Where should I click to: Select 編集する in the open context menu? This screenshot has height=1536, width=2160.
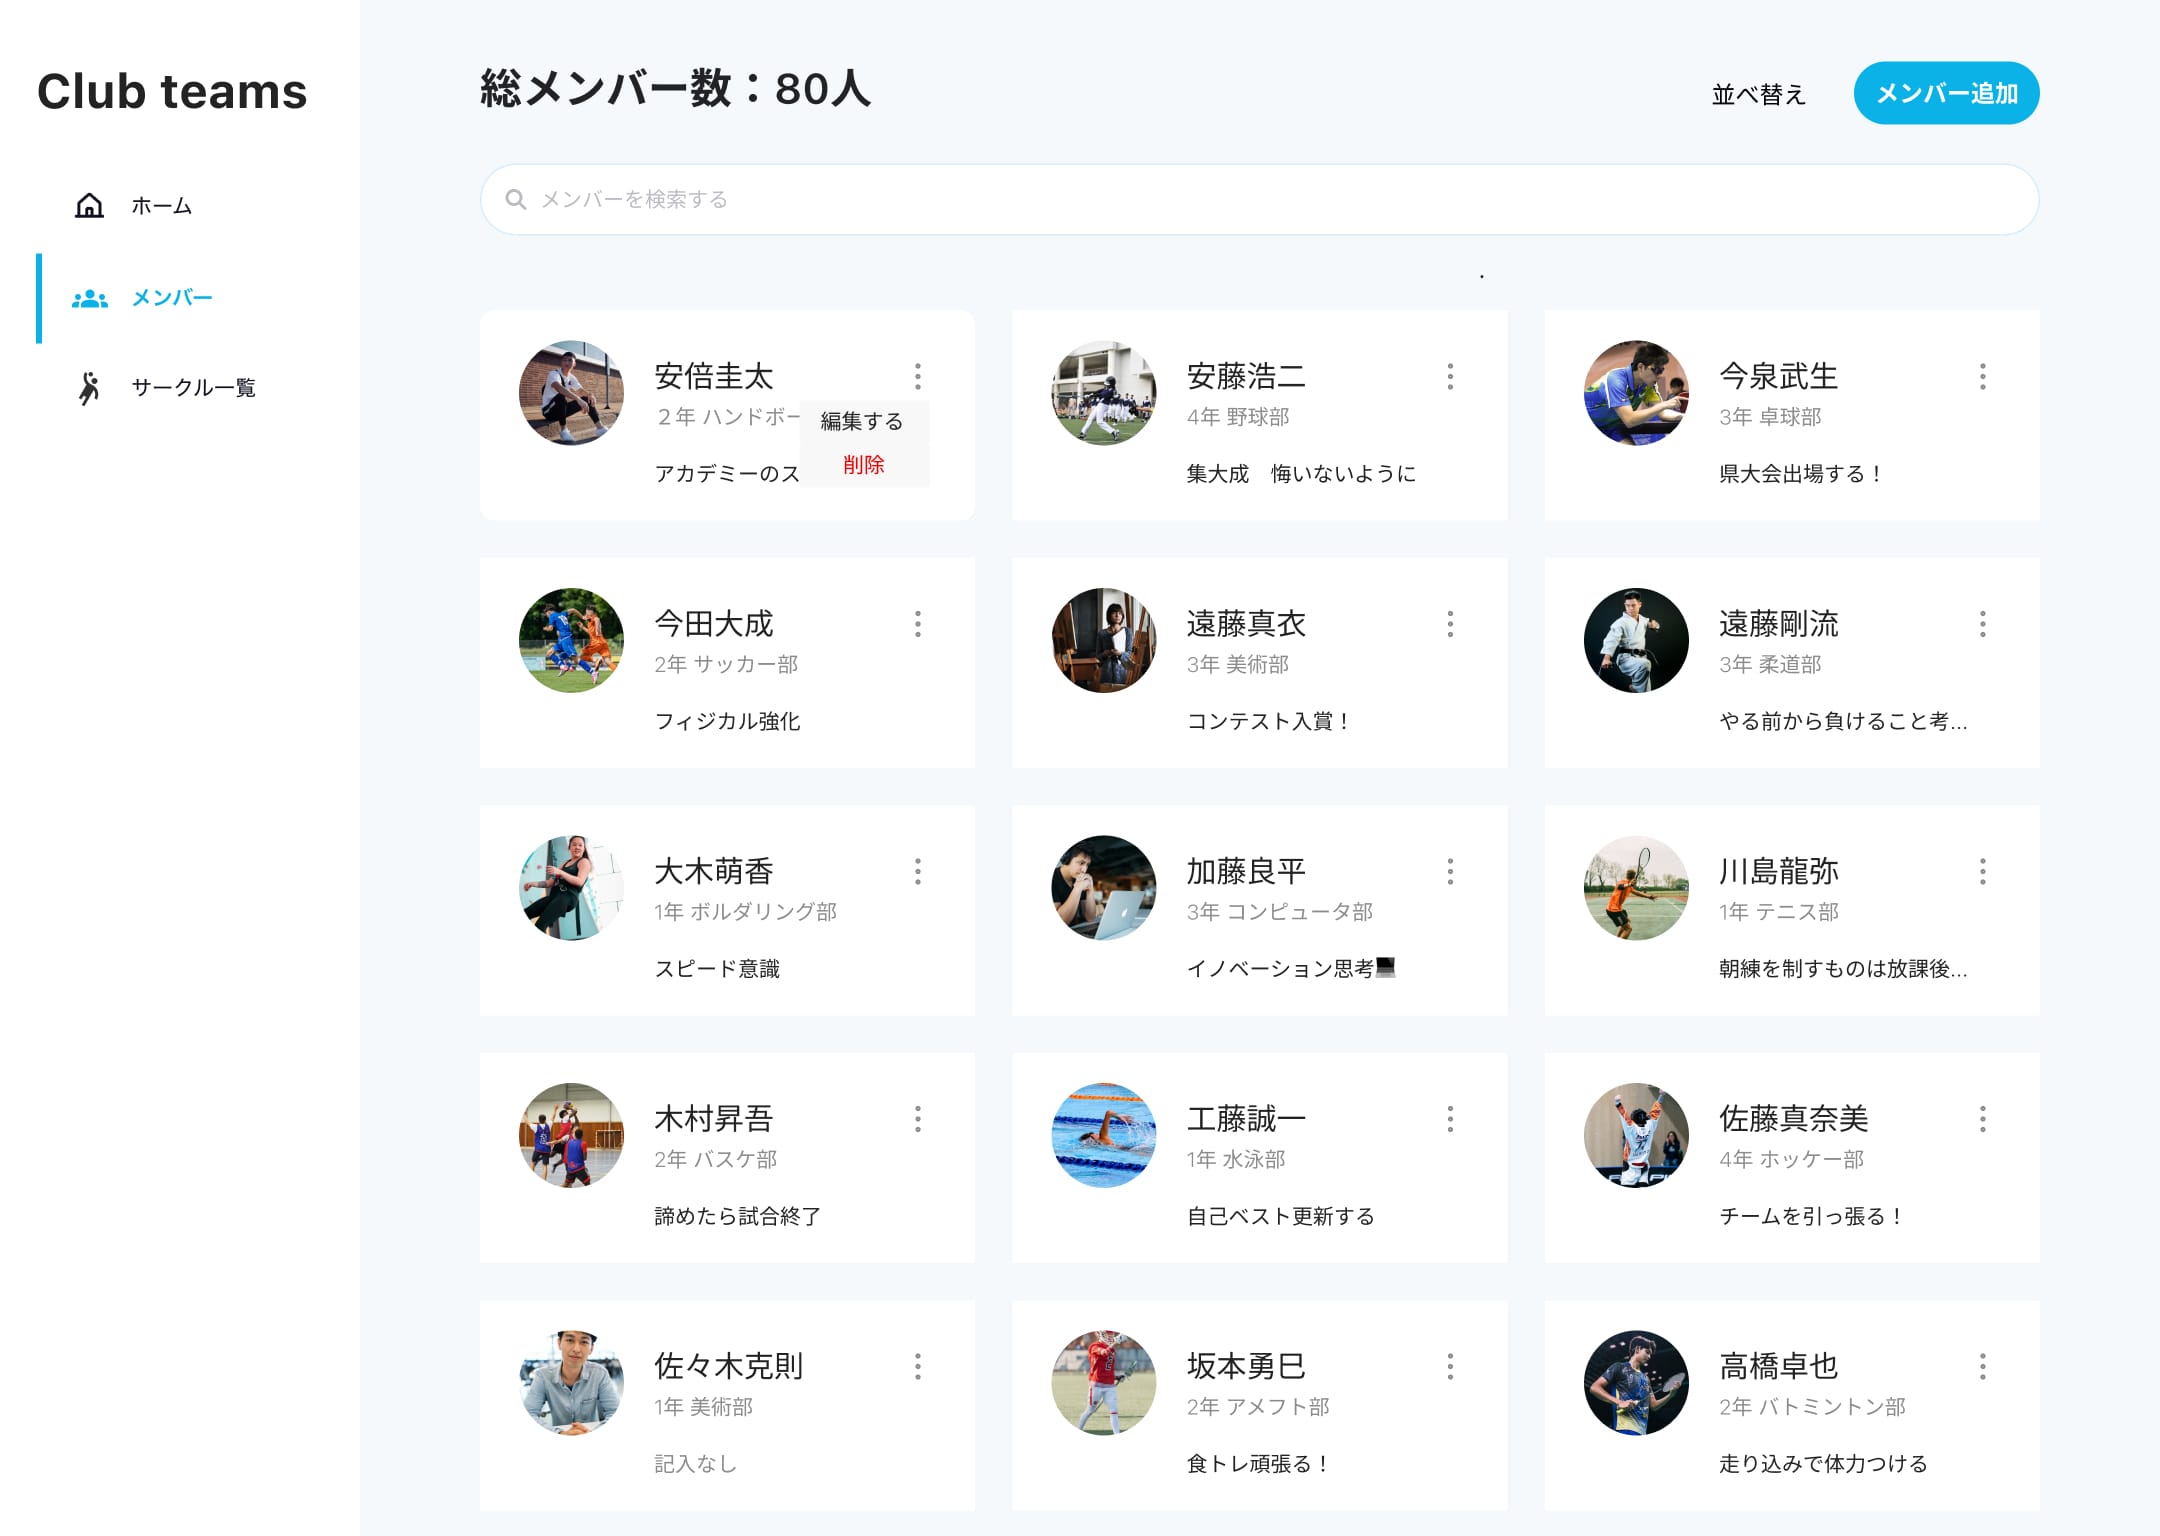(x=861, y=421)
